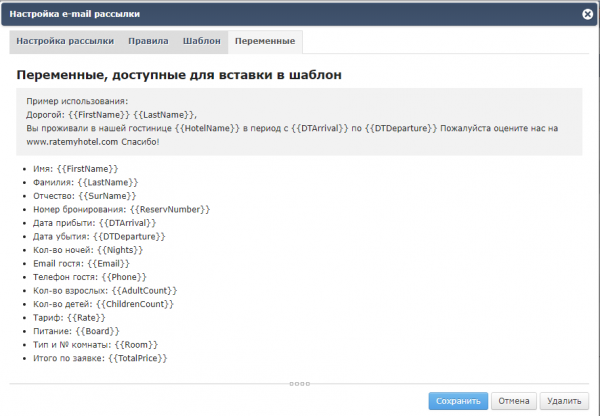Close the e-mail settings dialog
This screenshot has width=600, height=416.
586,14
